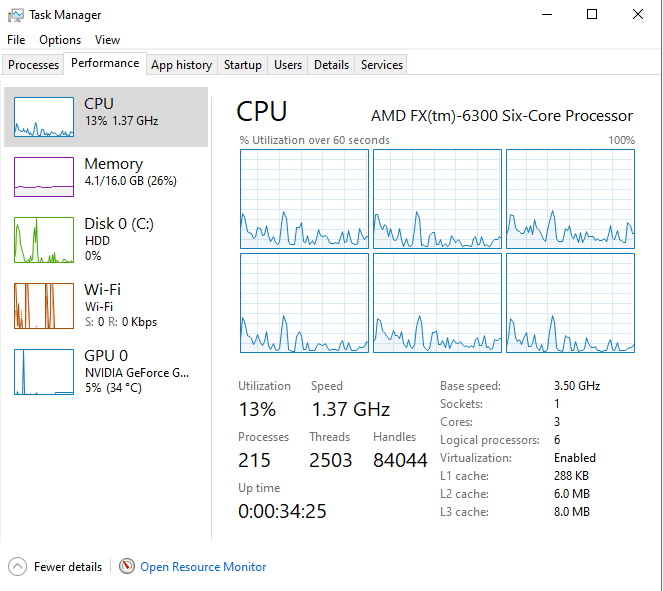Open the View menu
This screenshot has height=591, width=663.
point(107,40)
